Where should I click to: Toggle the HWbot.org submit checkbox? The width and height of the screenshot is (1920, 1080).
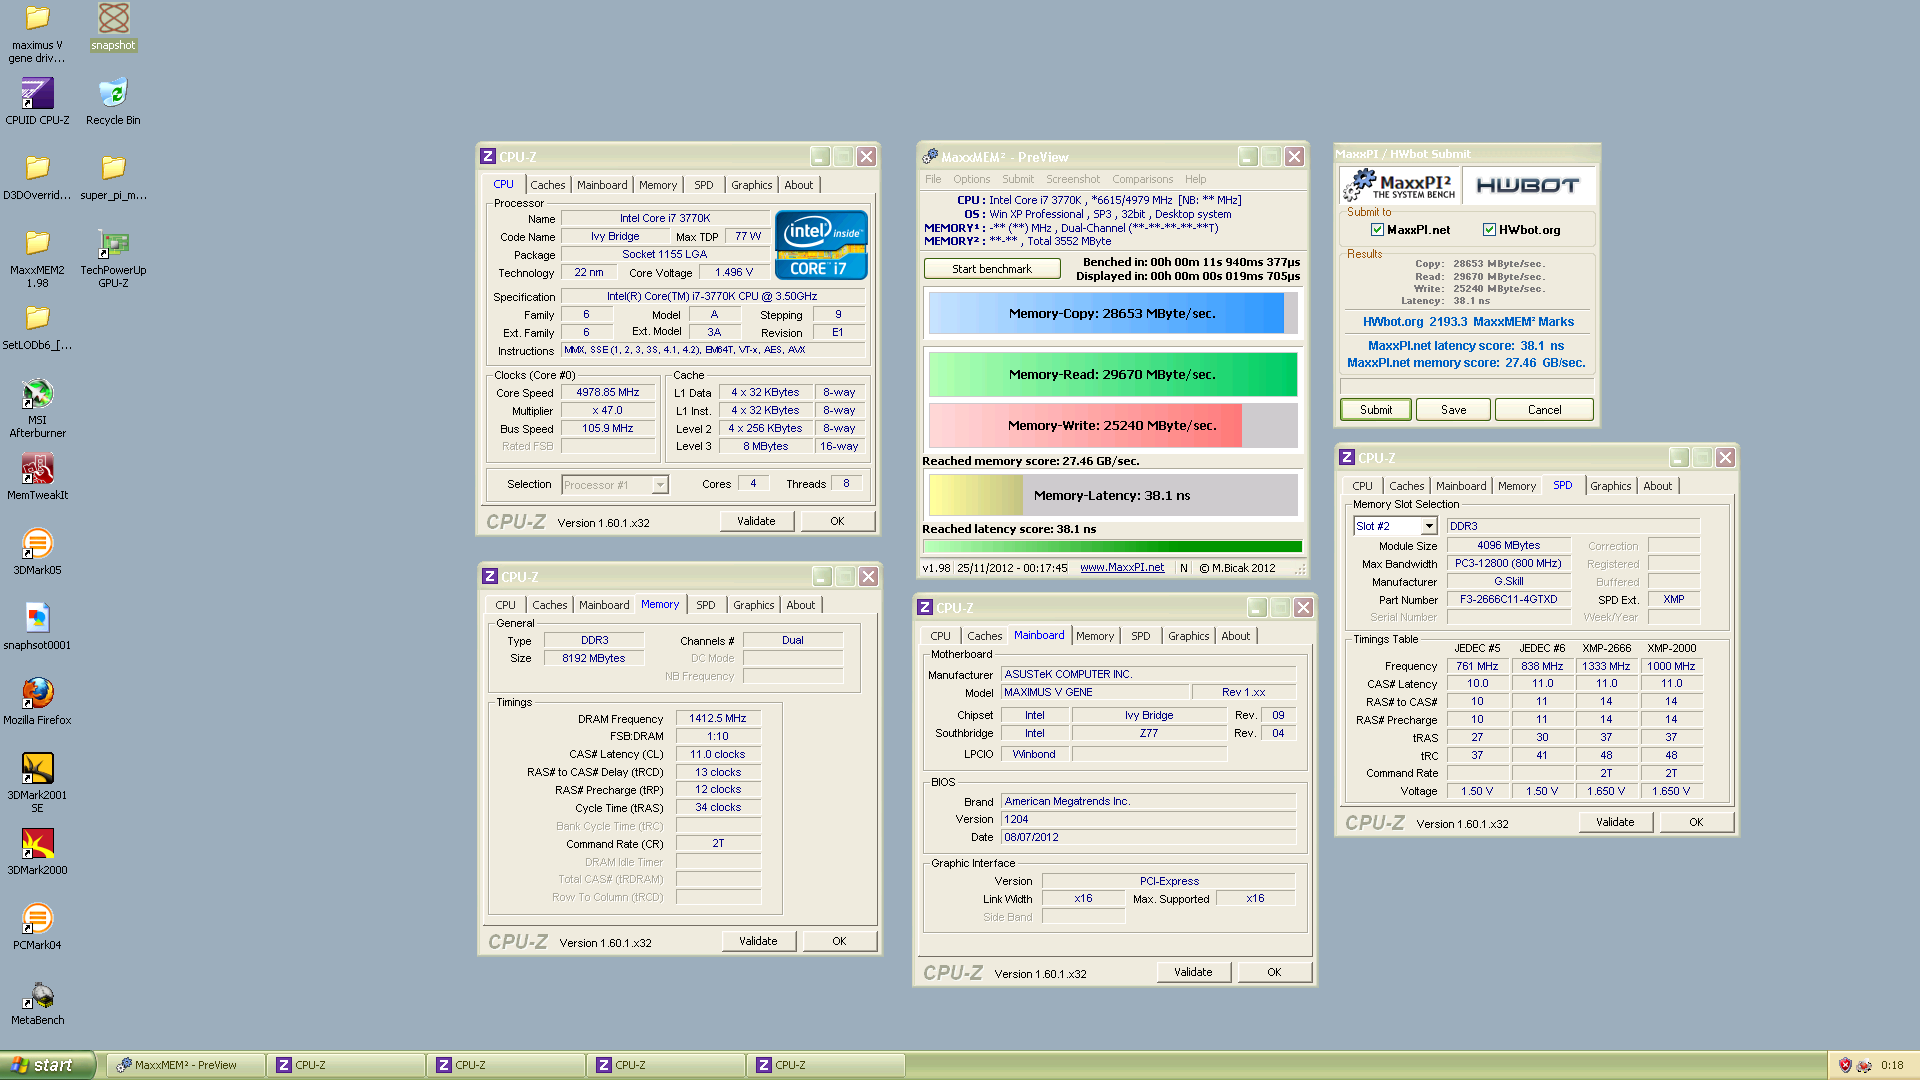click(x=1489, y=230)
